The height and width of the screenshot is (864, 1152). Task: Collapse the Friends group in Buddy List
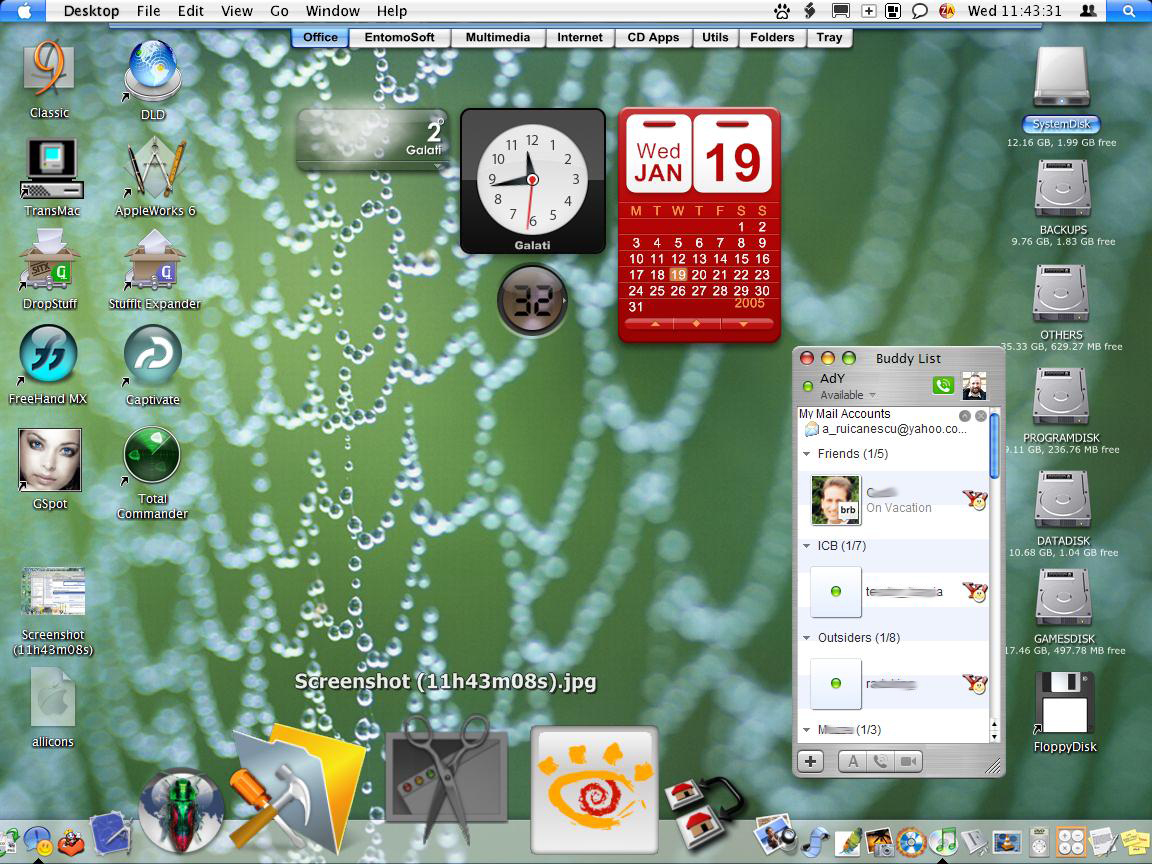pos(807,454)
